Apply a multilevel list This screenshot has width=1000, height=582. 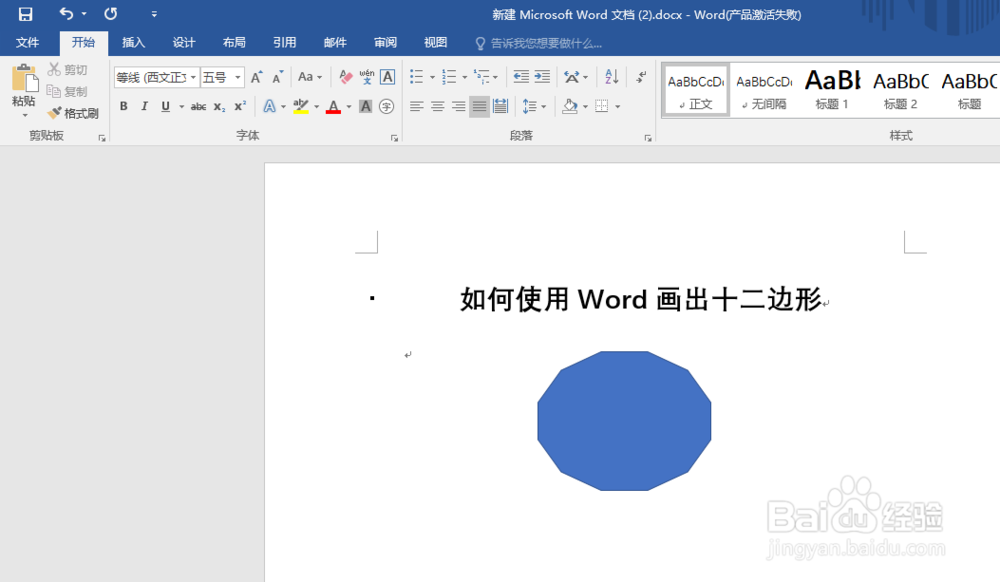click(x=482, y=77)
